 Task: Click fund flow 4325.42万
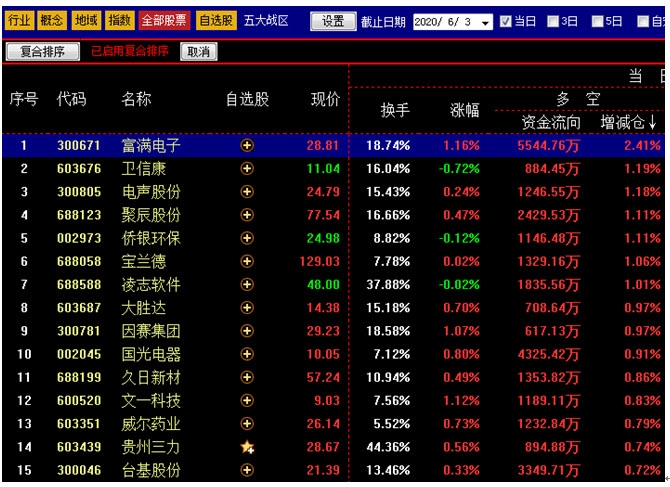coord(548,354)
